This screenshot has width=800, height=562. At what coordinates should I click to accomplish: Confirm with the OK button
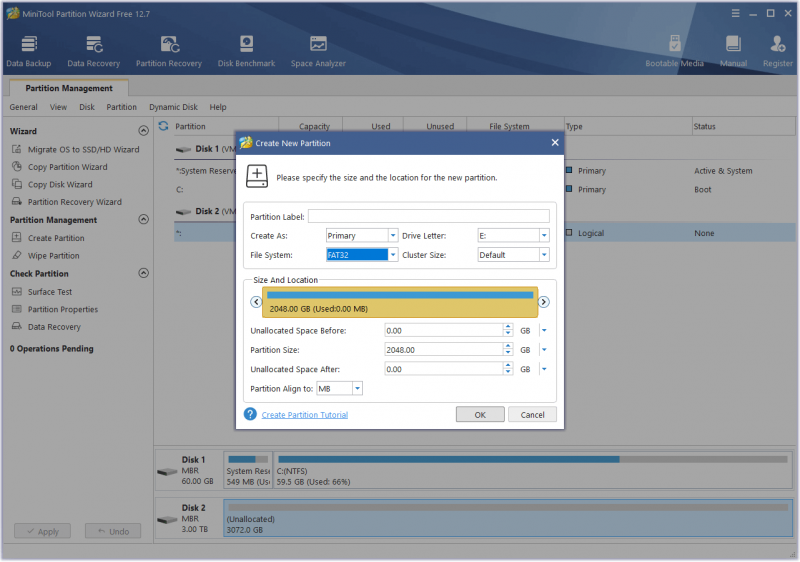pos(480,415)
